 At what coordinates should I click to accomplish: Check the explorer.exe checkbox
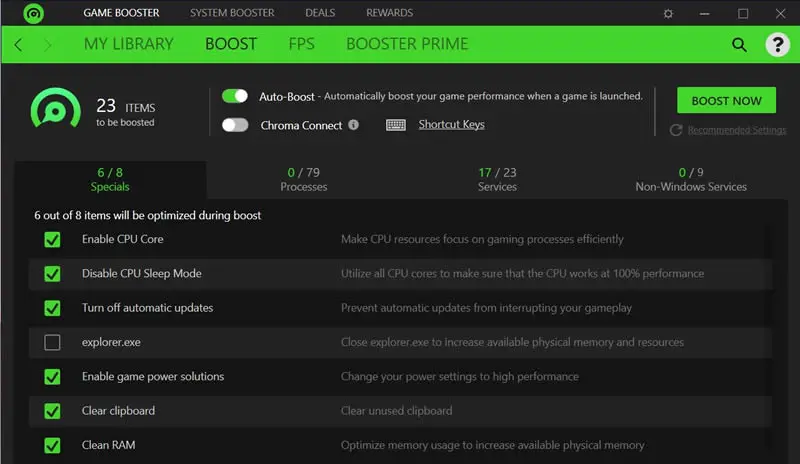[x=52, y=342]
